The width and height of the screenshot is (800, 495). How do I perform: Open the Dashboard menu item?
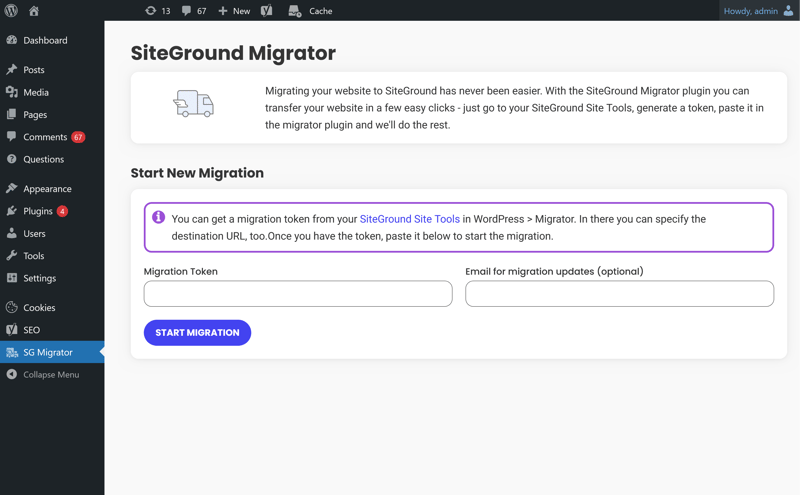coord(52,40)
